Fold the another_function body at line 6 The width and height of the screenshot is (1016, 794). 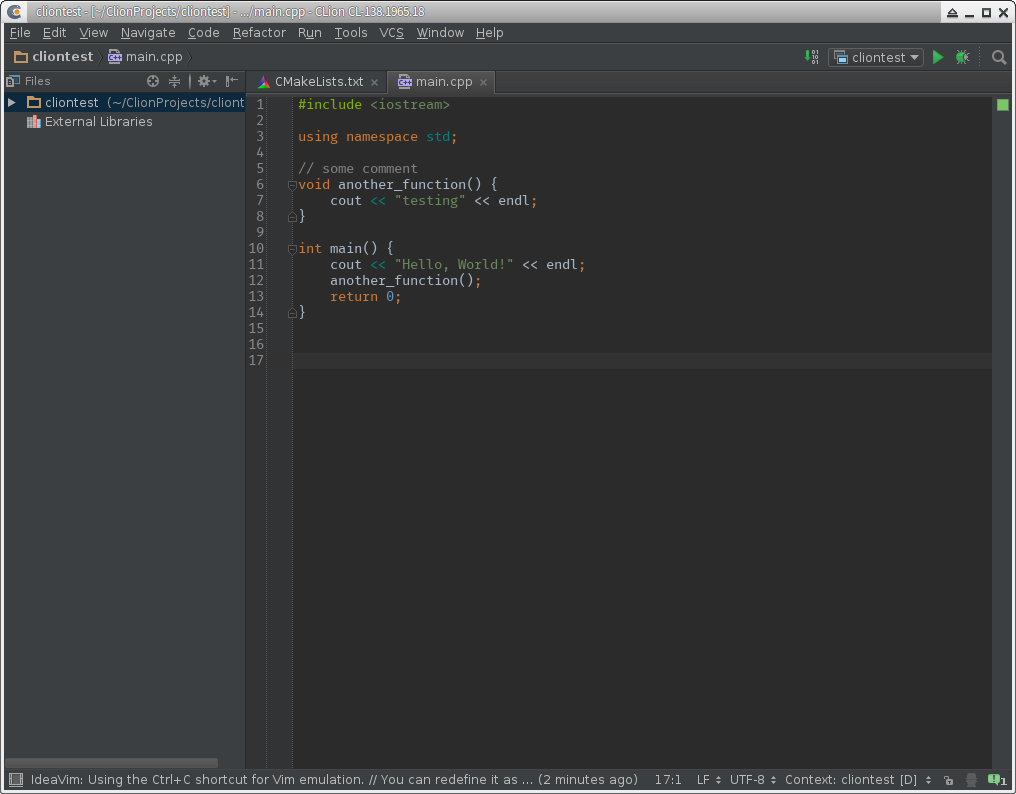[x=292, y=185]
